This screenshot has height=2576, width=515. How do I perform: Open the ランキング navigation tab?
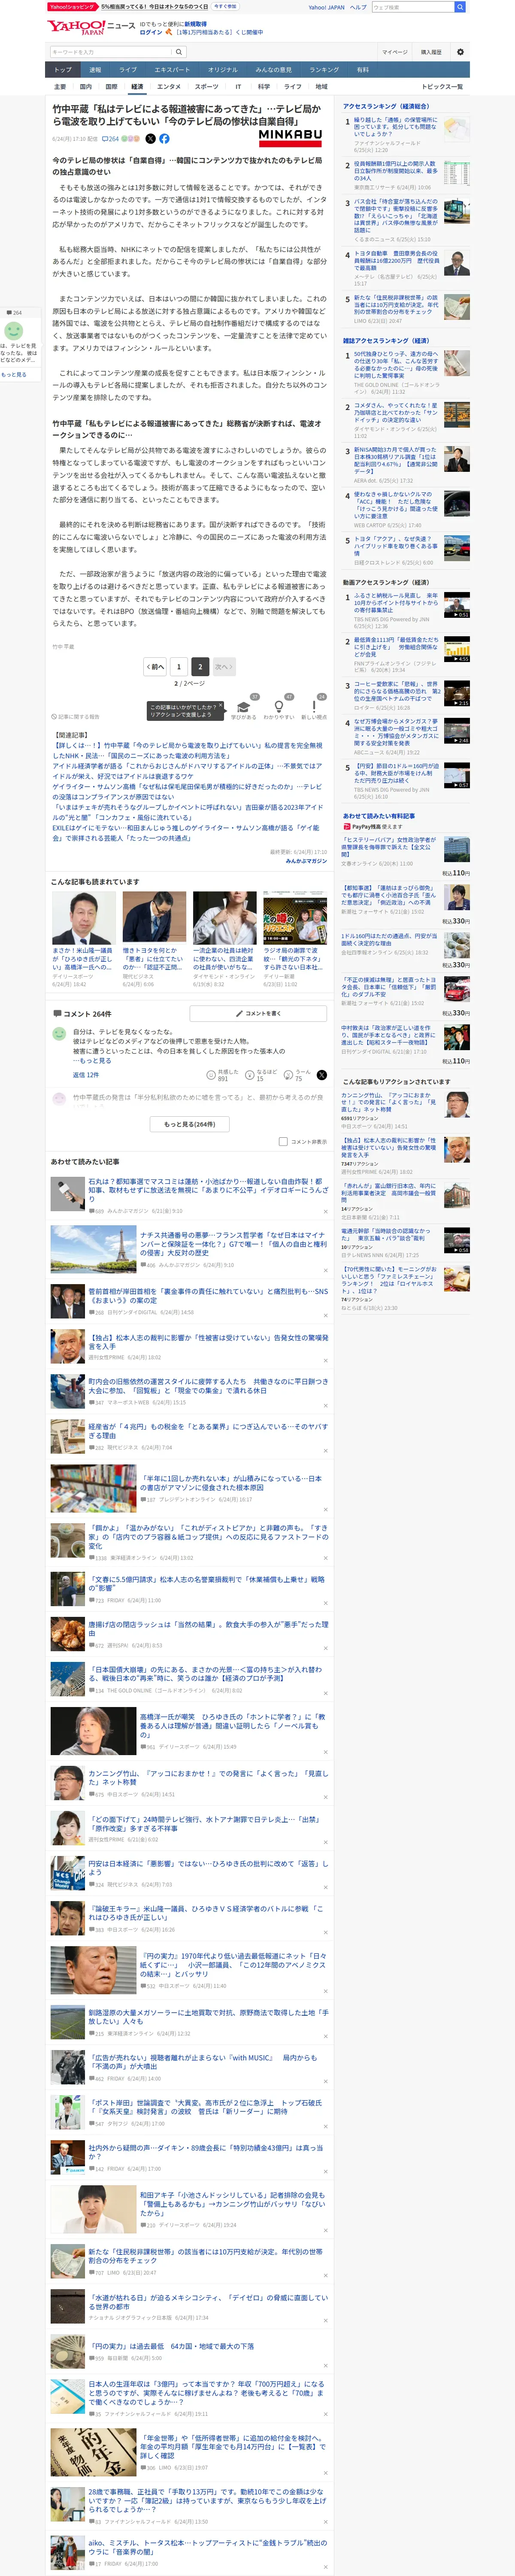[324, 70]
